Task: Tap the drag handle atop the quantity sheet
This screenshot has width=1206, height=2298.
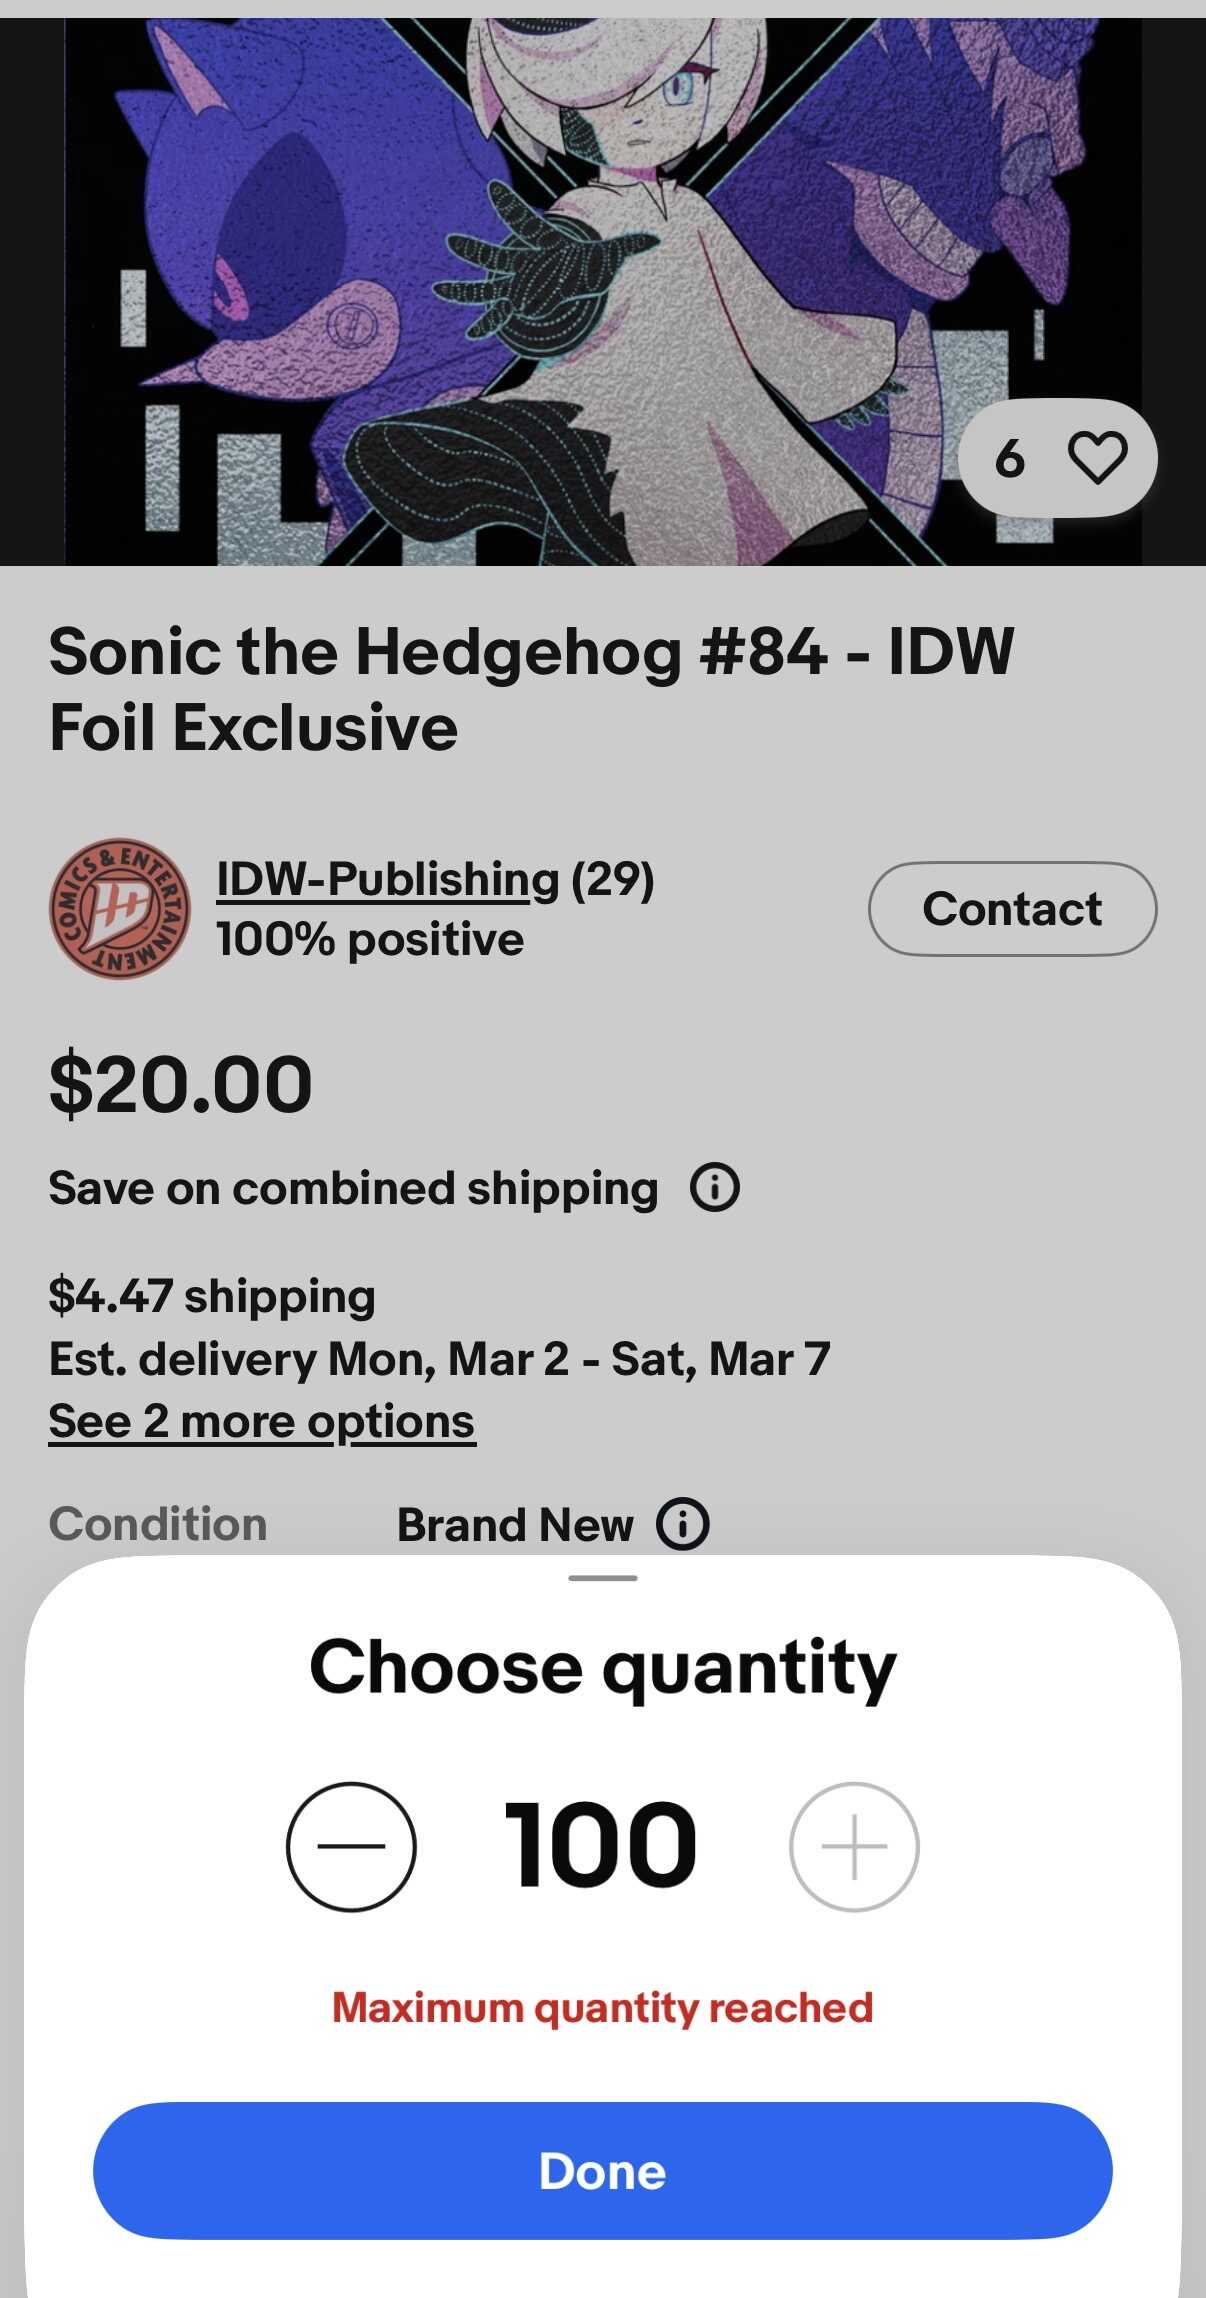Action: (x=602, y=1578)
